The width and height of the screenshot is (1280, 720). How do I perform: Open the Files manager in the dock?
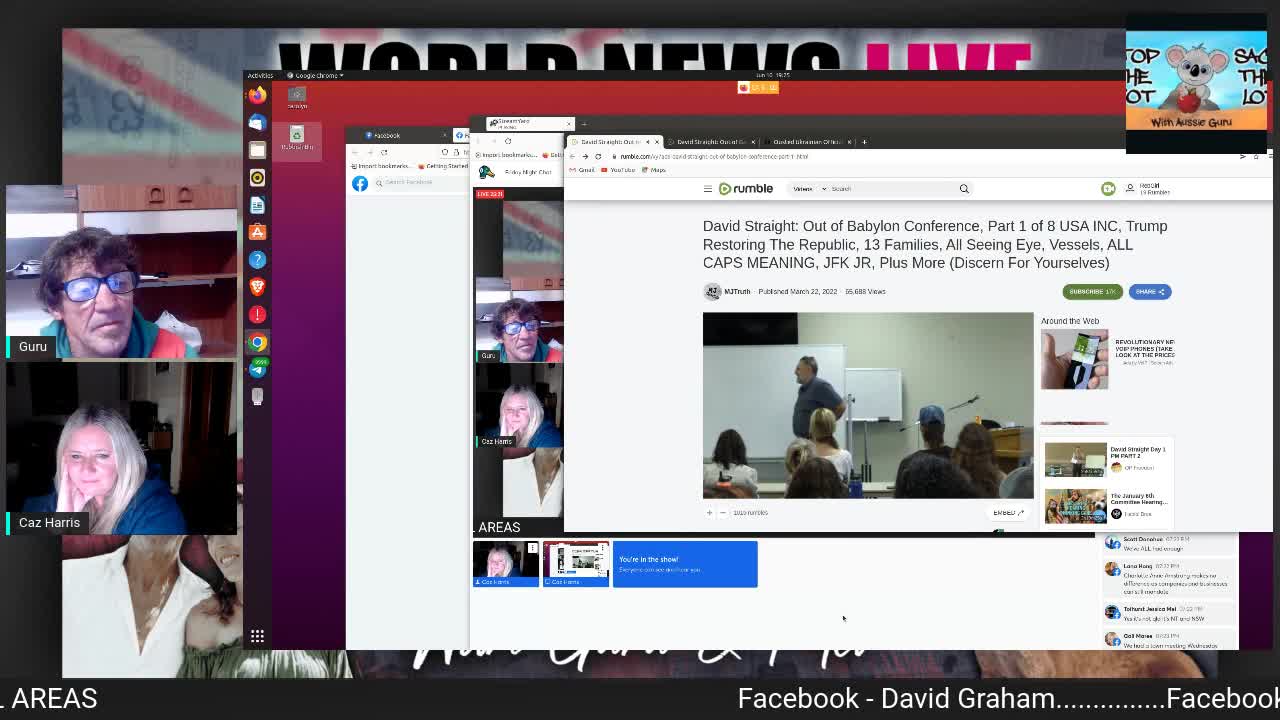coord(257,150)
